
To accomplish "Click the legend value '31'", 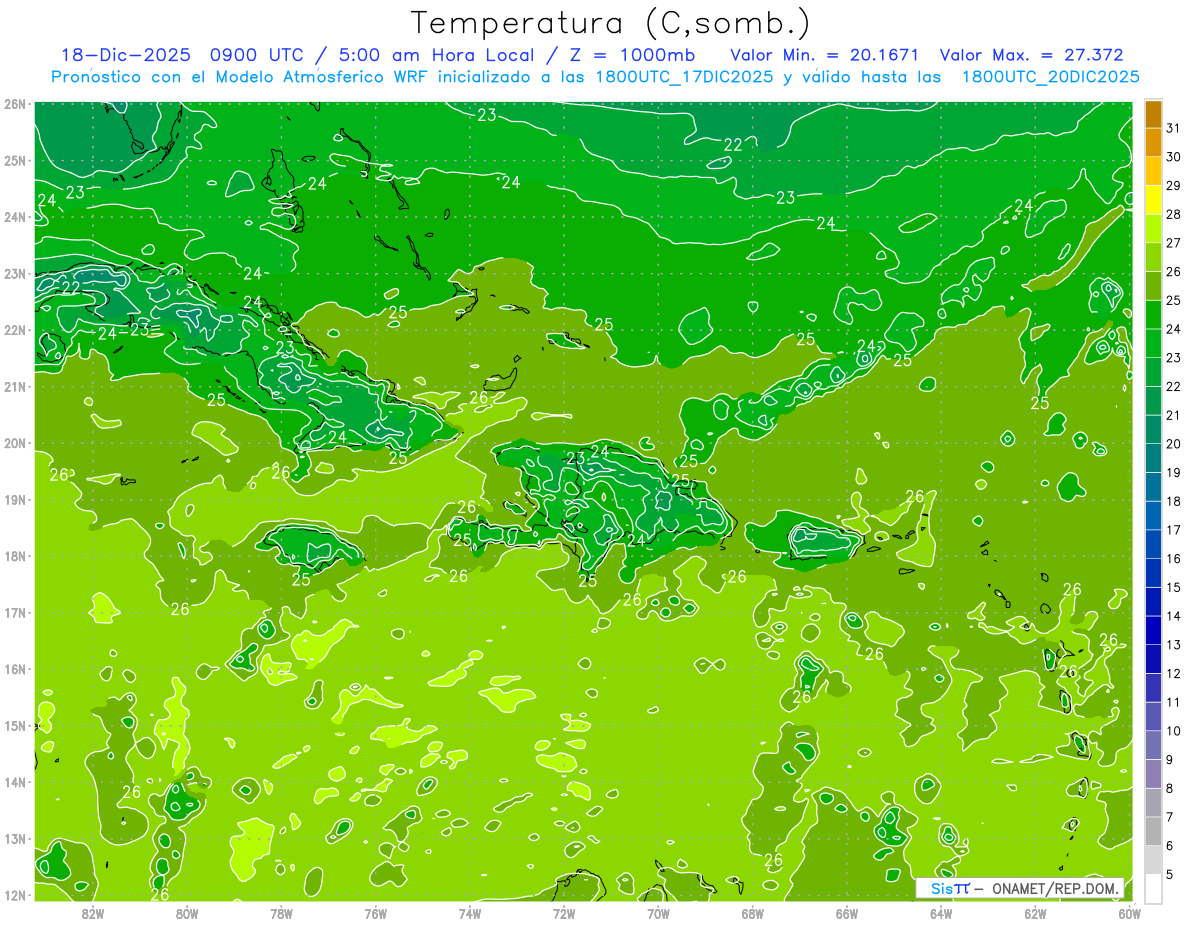I will coord(1174,128).
